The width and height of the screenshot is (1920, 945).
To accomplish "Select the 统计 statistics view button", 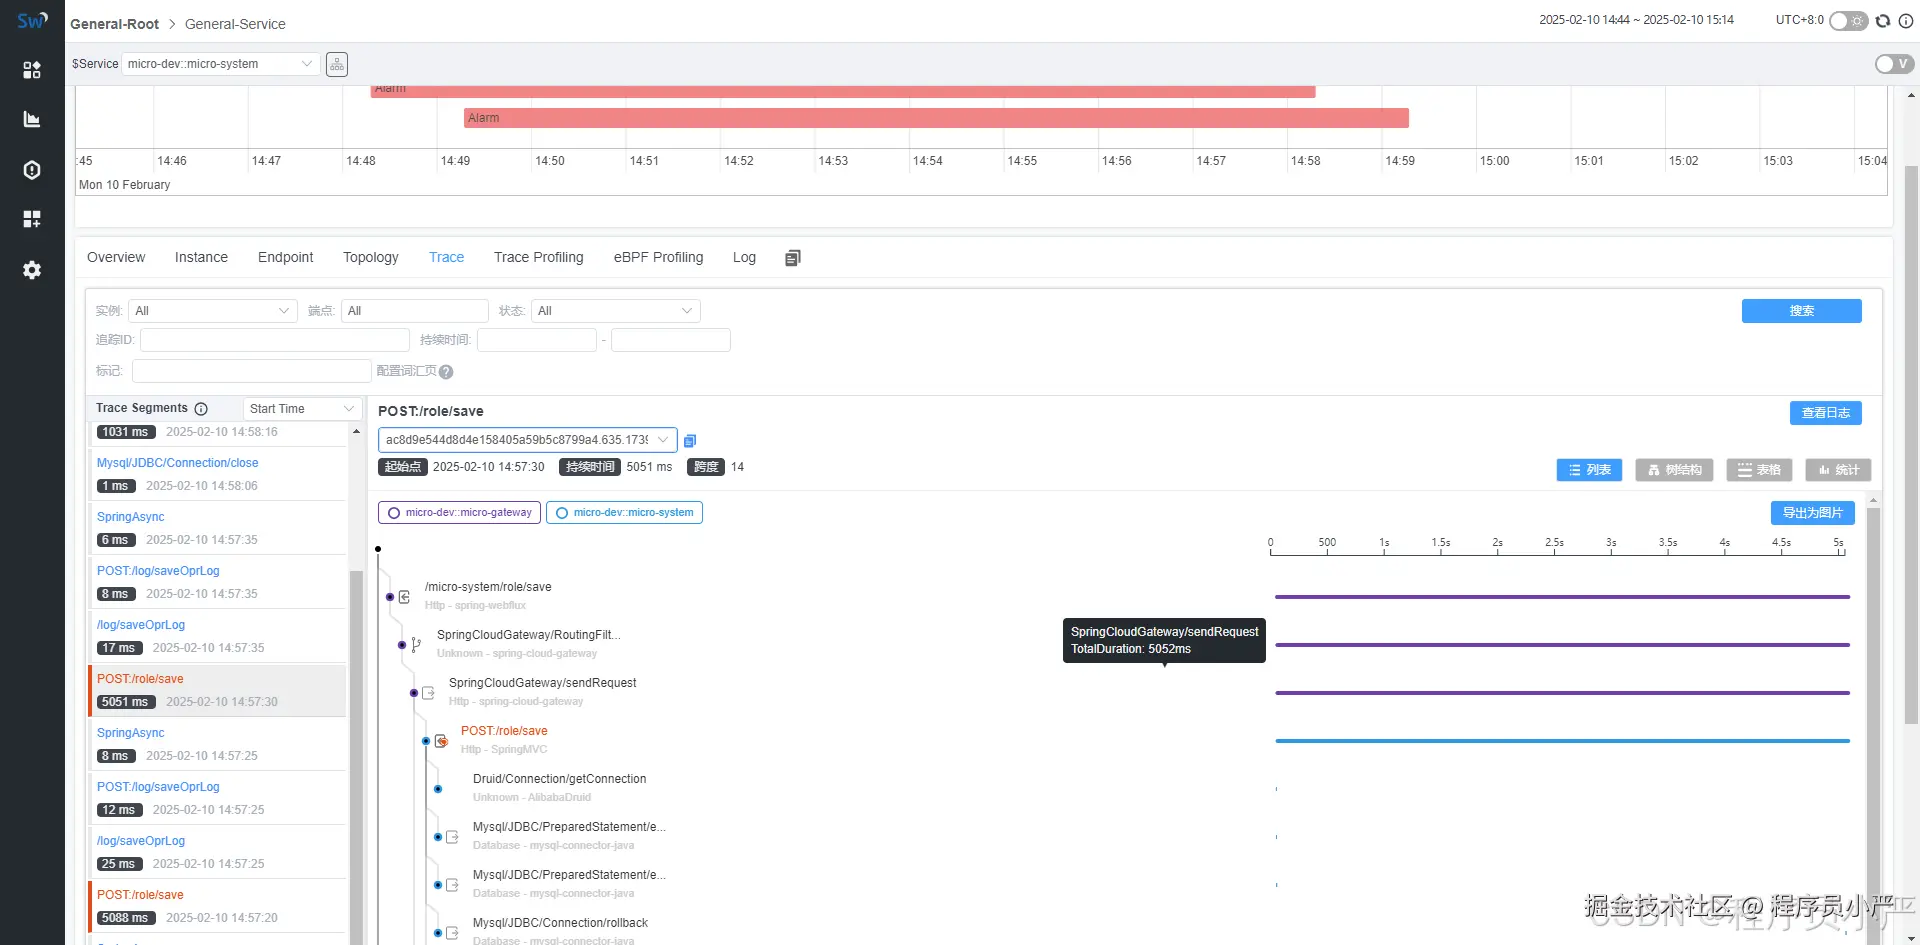I will click(x=1838, y=470).
